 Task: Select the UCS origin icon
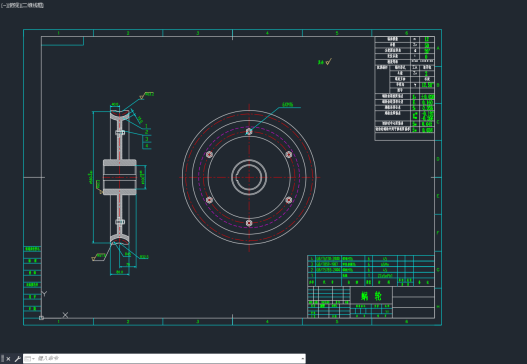(x=41, y=318)
